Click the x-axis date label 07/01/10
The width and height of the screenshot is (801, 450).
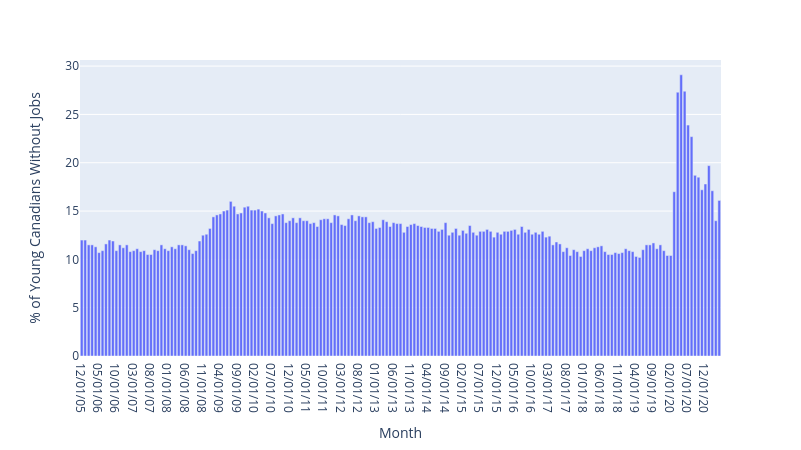tap(271, 388)
